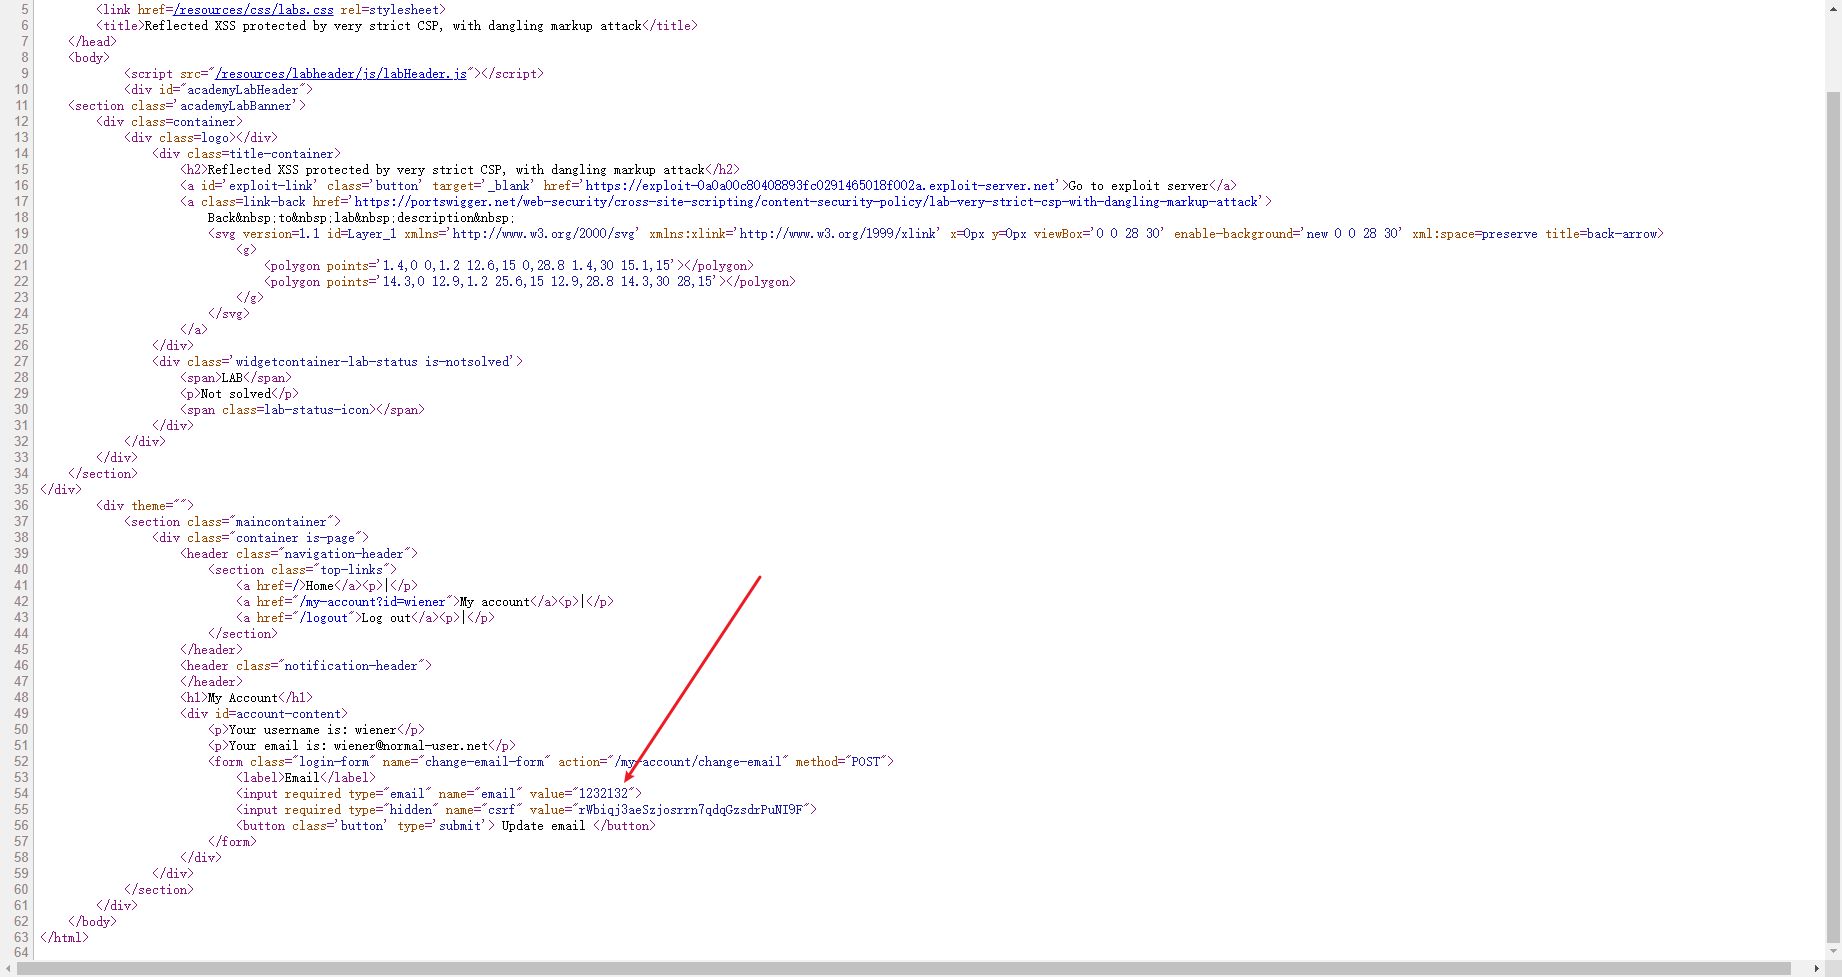Click the "Your username is: wiener" line
The height and width of the screenshot is (977, 1842).
(x=316, y=730)
